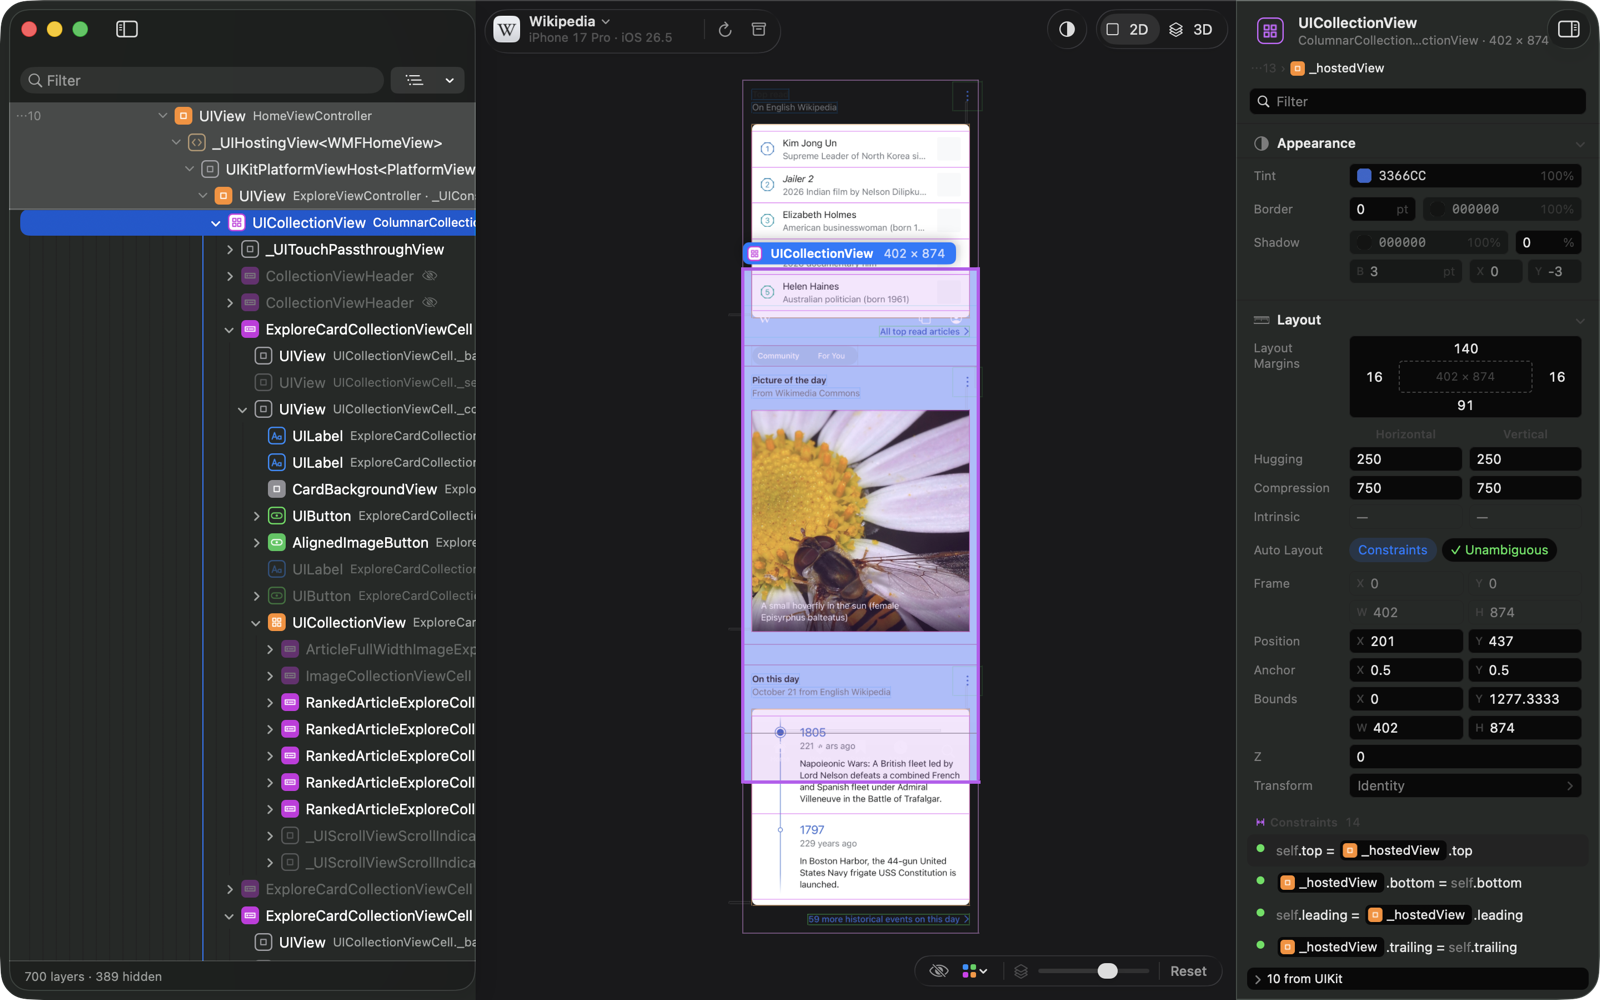Click the Shadow color swatch 000000
1600x1000 pixels.
pyautogui.click(x=1364, y=242)
